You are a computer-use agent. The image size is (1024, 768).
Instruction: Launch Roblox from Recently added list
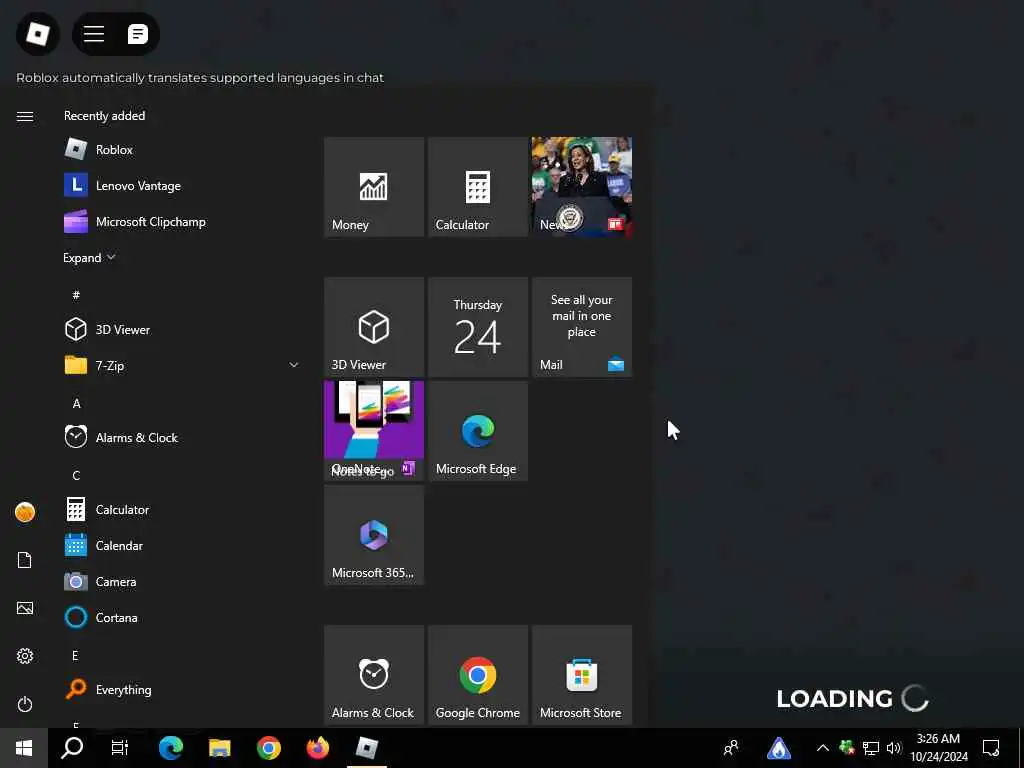point(182,150)
